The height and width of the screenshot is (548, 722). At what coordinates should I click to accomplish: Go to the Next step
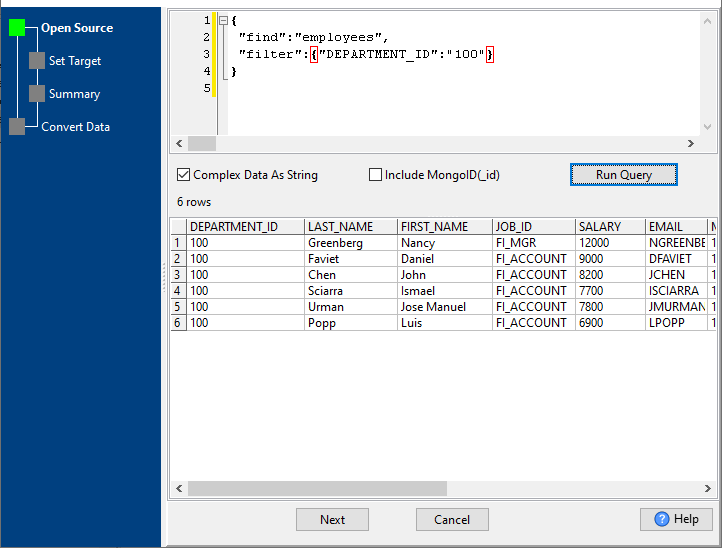click(332, 520)
